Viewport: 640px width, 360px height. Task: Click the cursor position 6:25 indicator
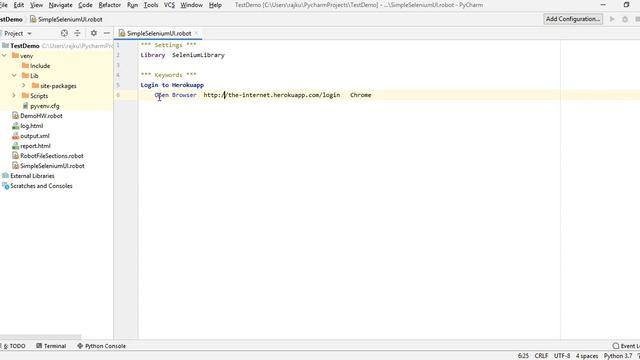point(523,356)
